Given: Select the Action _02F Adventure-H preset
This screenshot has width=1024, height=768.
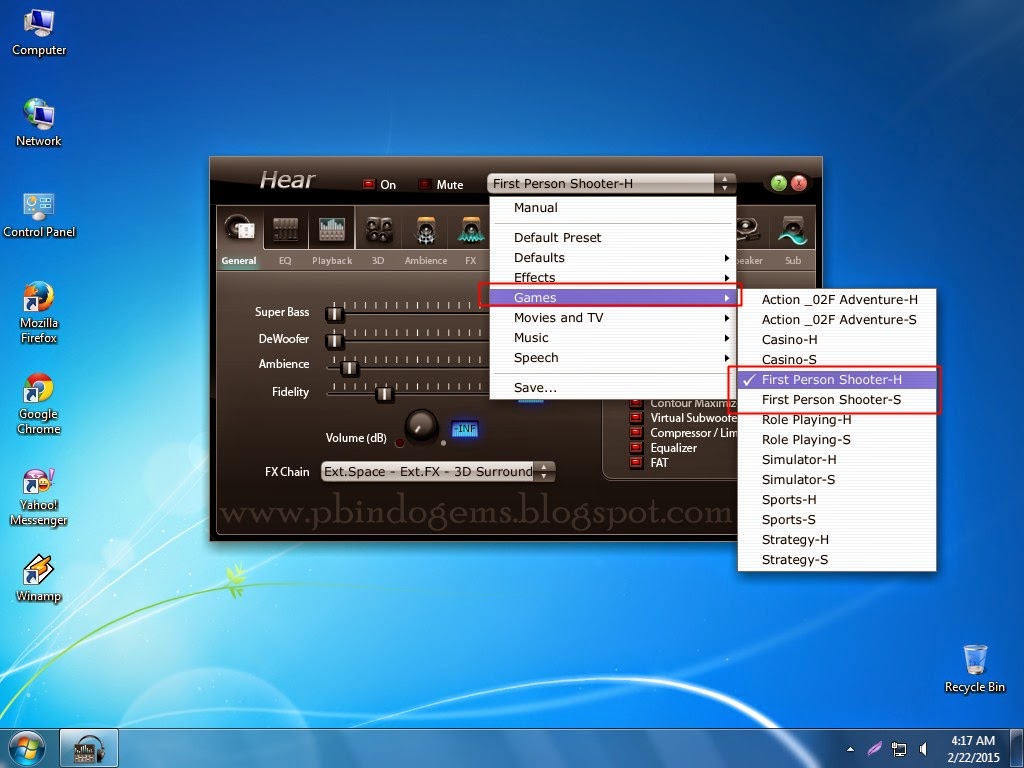Looking at the screenshot, I should [x=837, y=300].
